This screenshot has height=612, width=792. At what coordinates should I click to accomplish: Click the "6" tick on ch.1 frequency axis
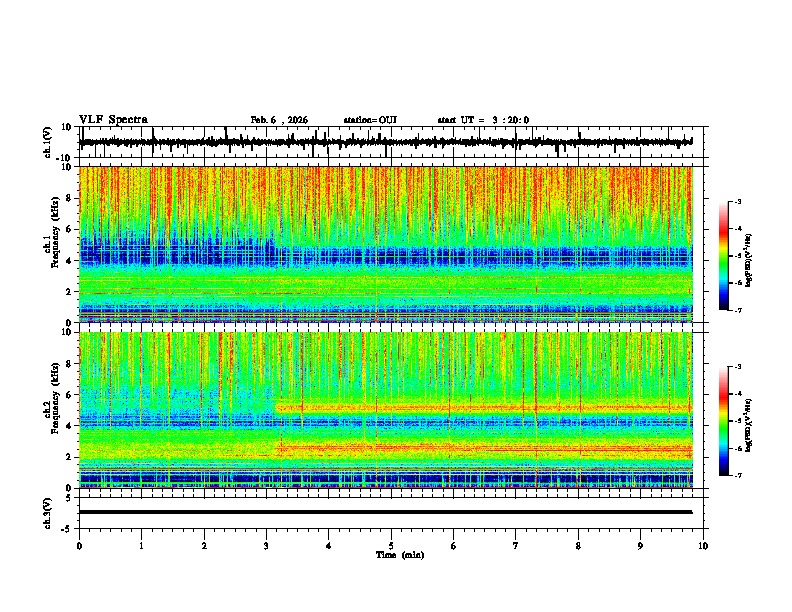(x=69, y=229)
